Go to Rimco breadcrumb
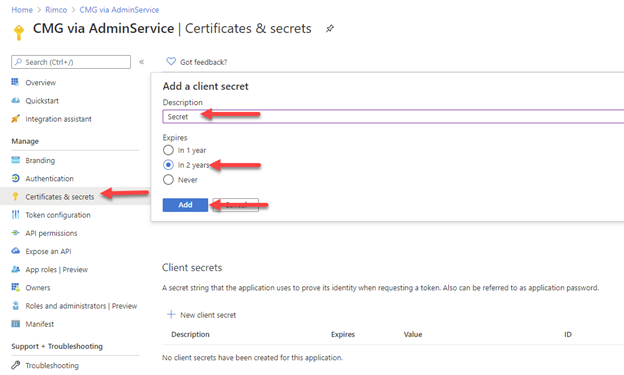624x375 pixels. pyautogui.click(x=56, y=10)
